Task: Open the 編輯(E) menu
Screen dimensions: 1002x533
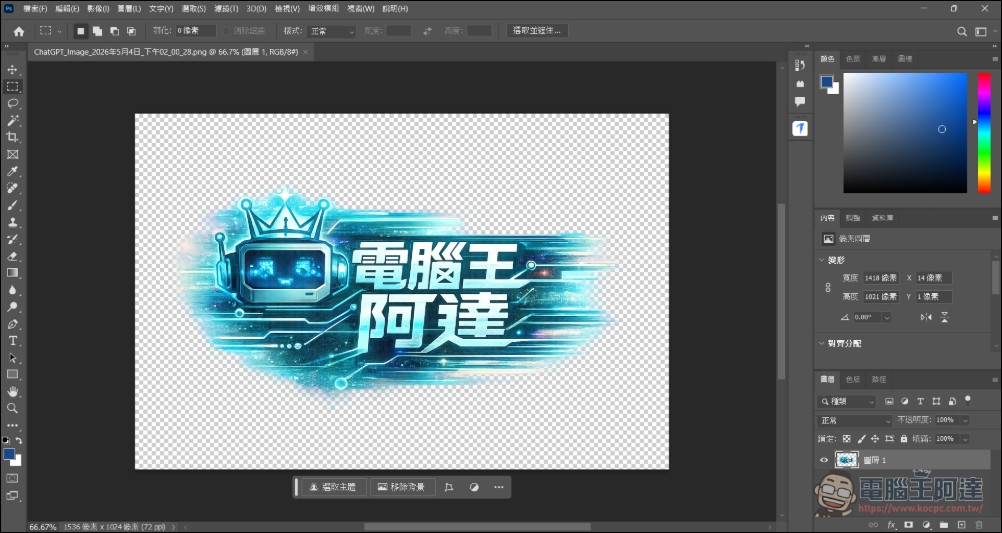Action: [x=67, y=9]
